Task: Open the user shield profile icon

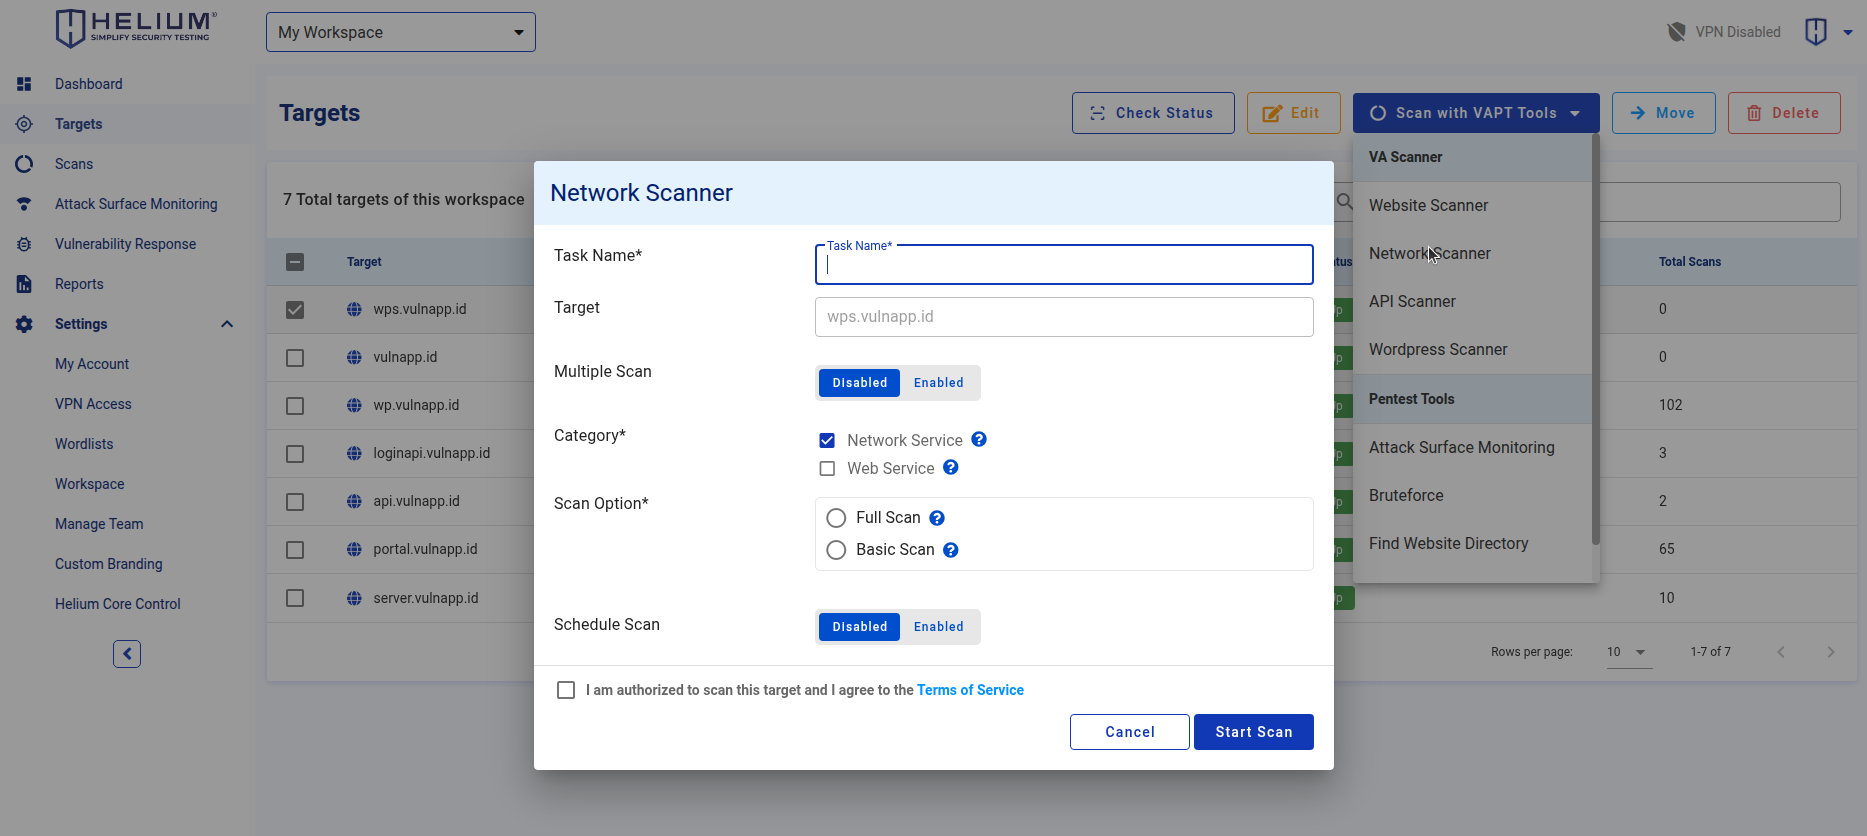Action: 1816,32
